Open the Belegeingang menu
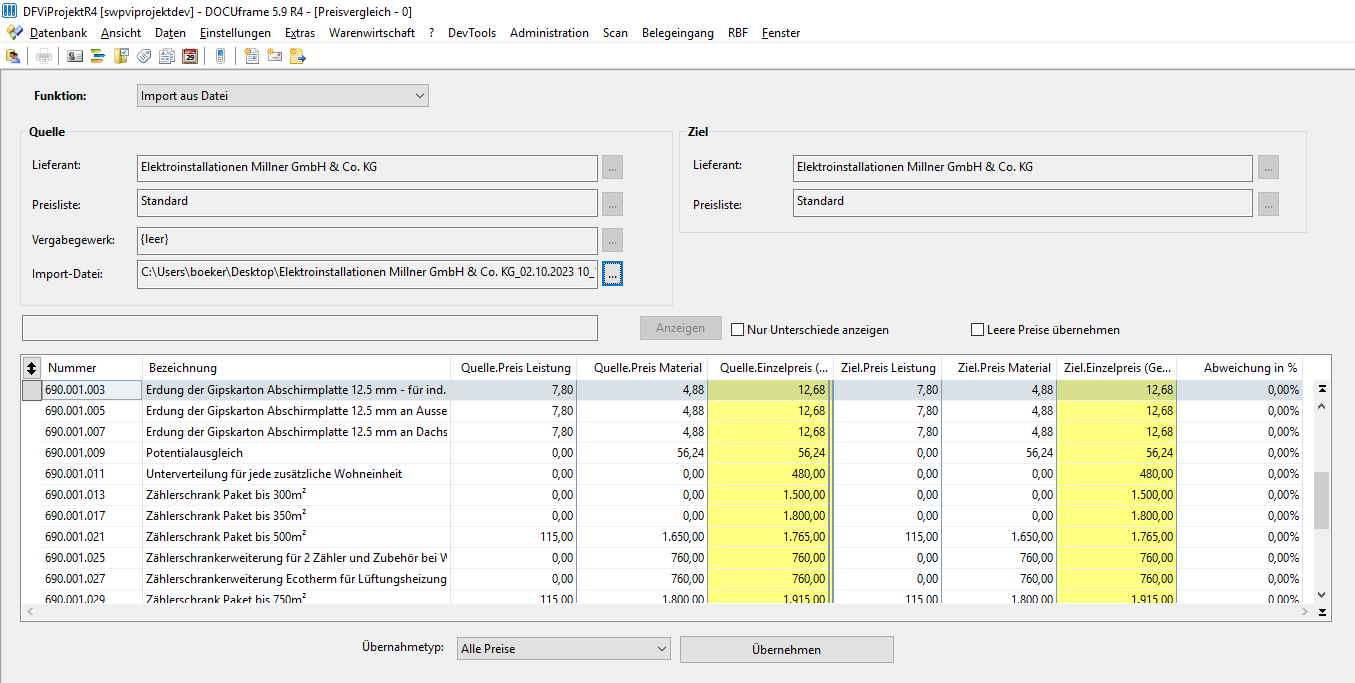The height and width of the screenshot is (683, 1355). coord(678,33)
